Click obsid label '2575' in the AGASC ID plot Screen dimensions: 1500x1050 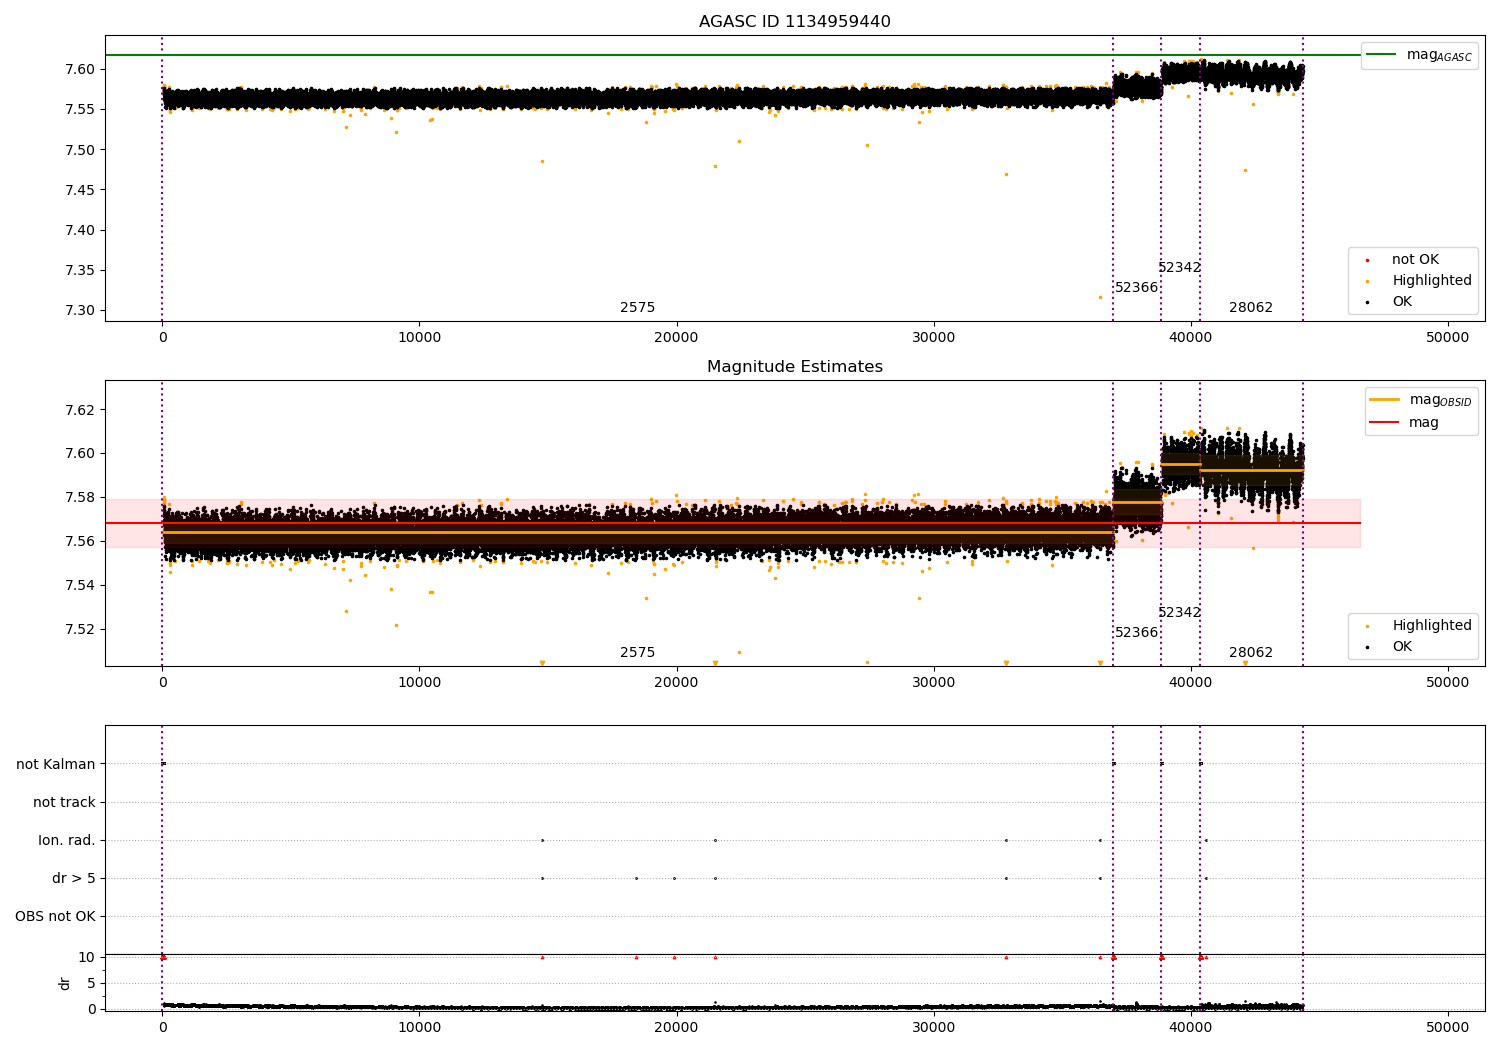click(x=637, y=308)
